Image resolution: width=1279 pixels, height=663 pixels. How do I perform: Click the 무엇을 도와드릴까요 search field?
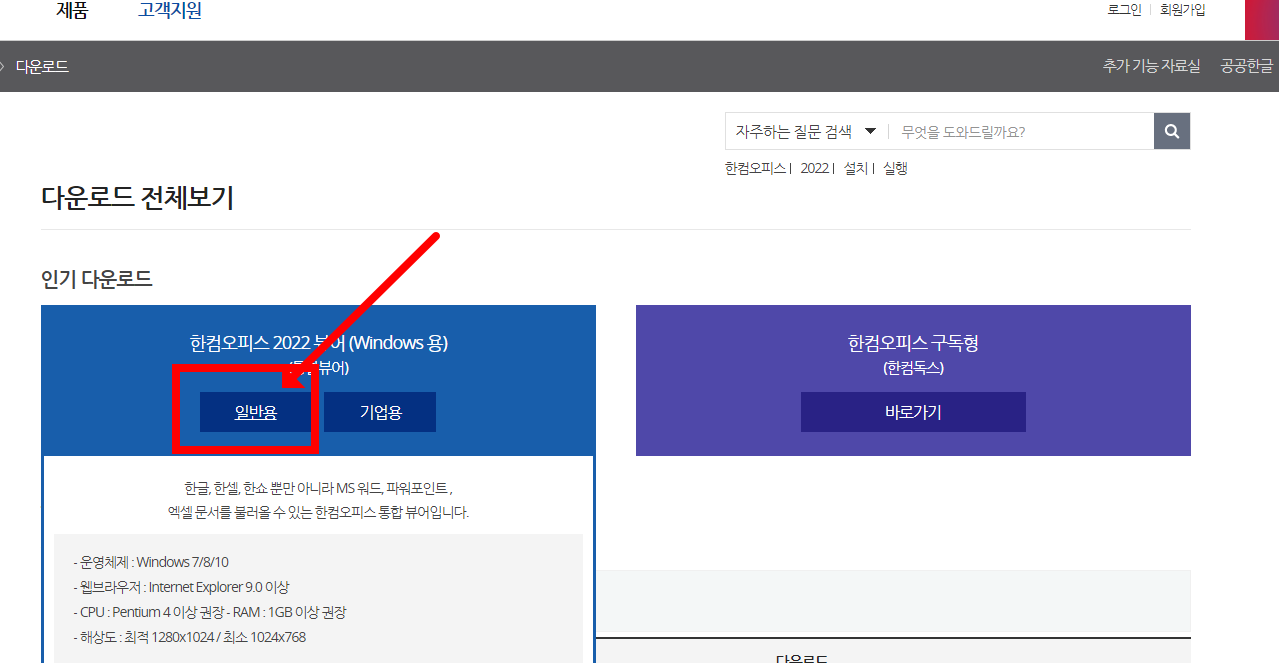coord(1020,131)
